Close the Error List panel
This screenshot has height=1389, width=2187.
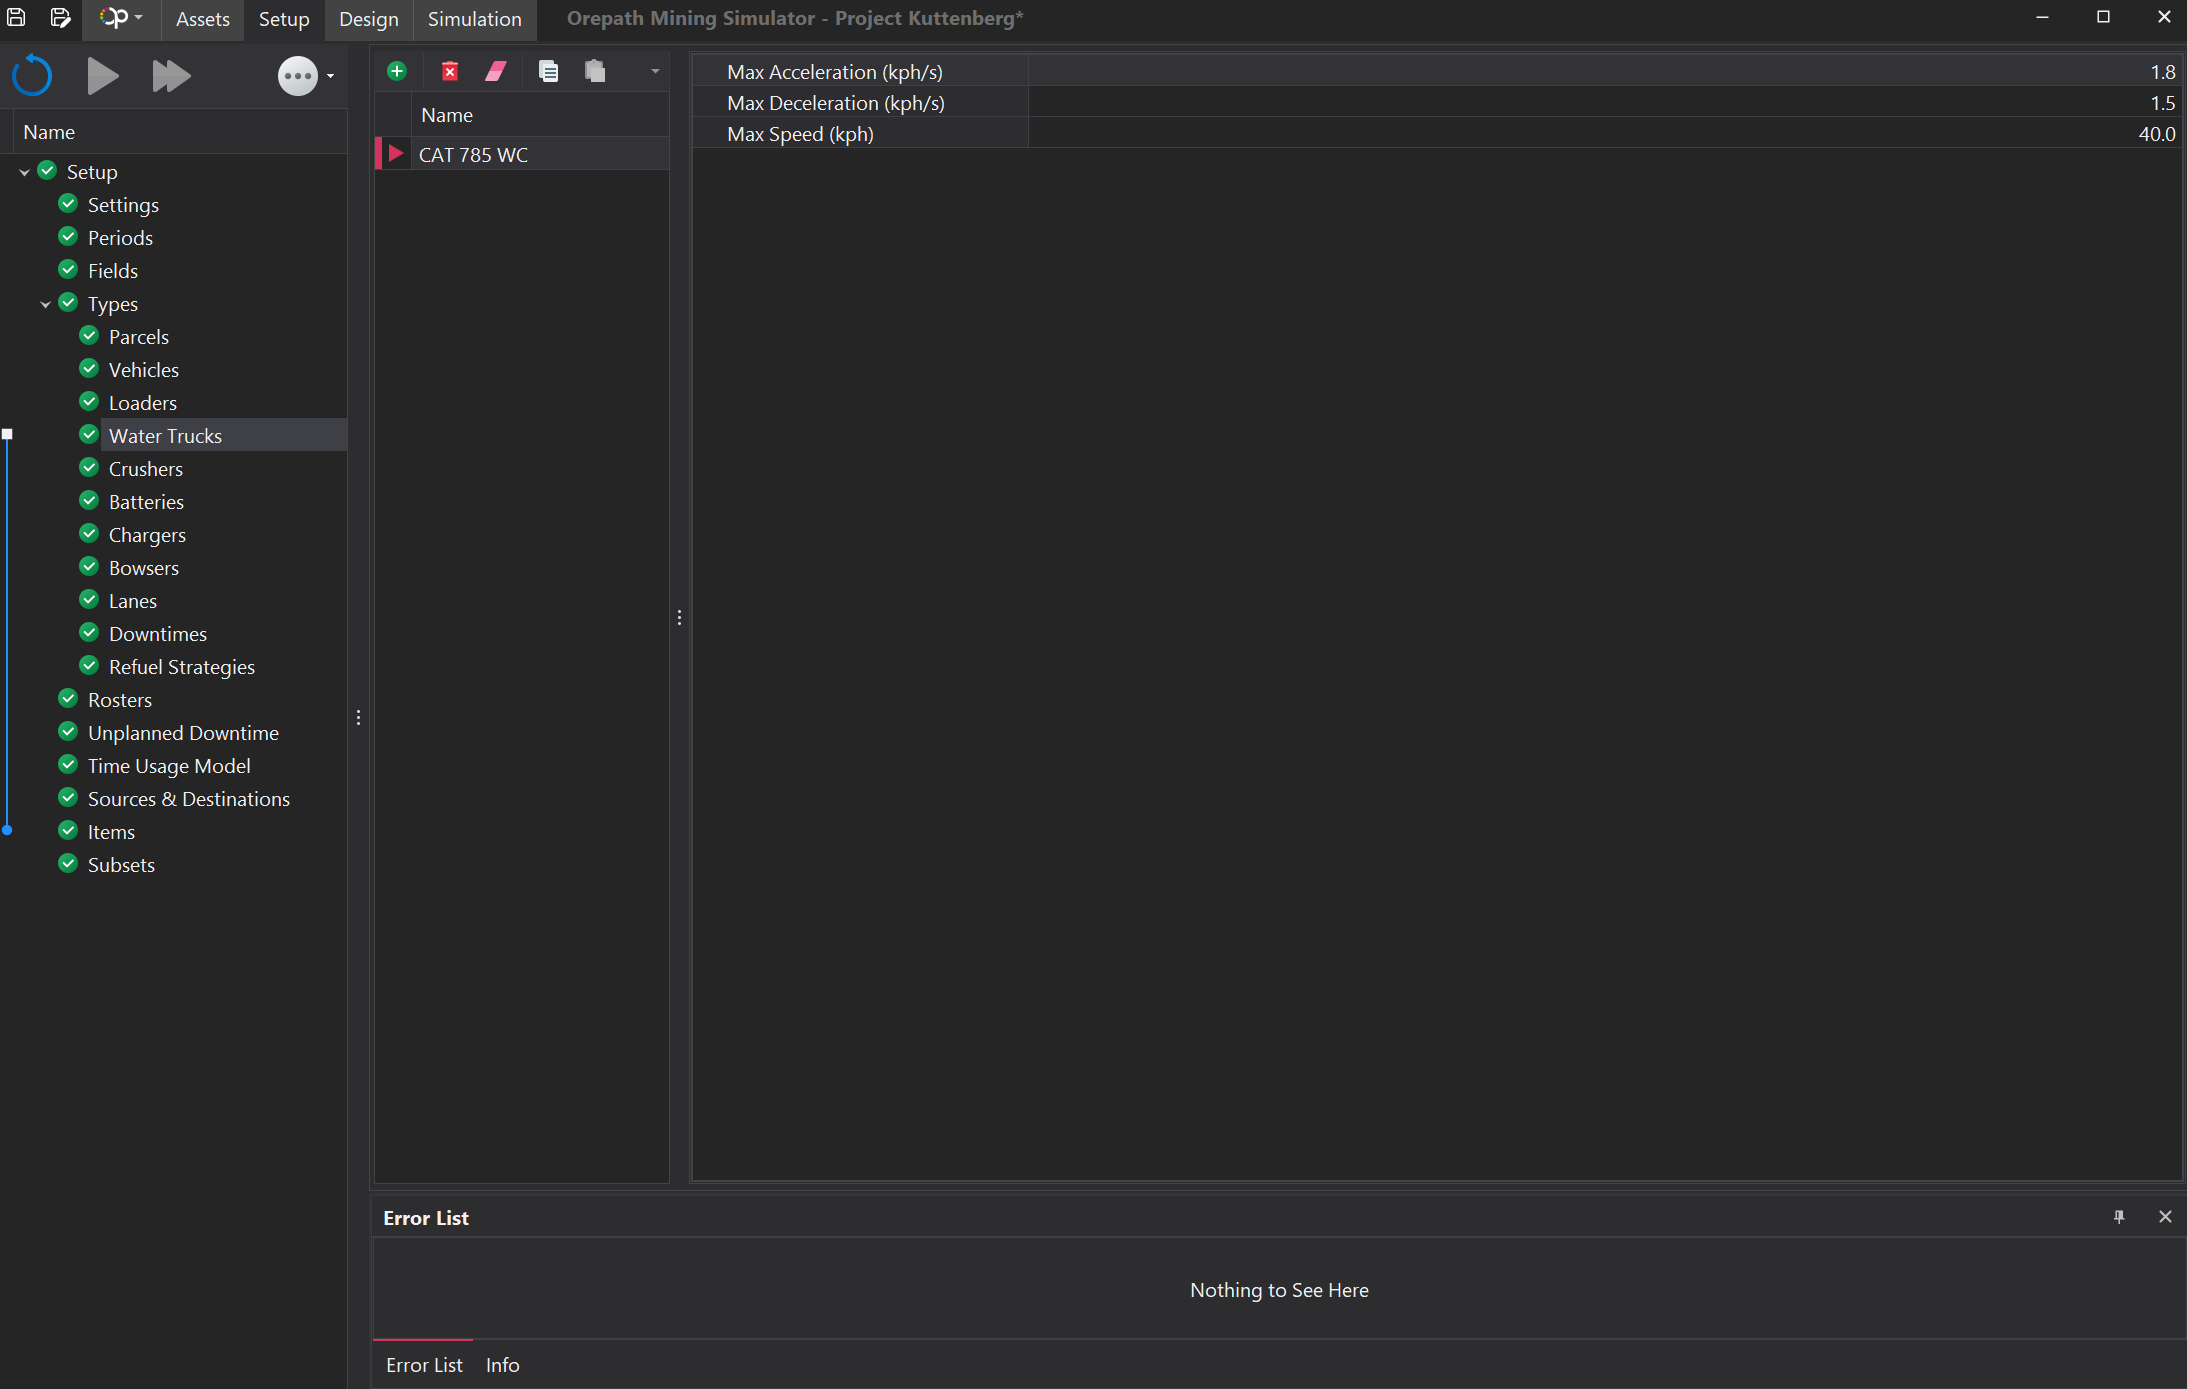2165,1217
